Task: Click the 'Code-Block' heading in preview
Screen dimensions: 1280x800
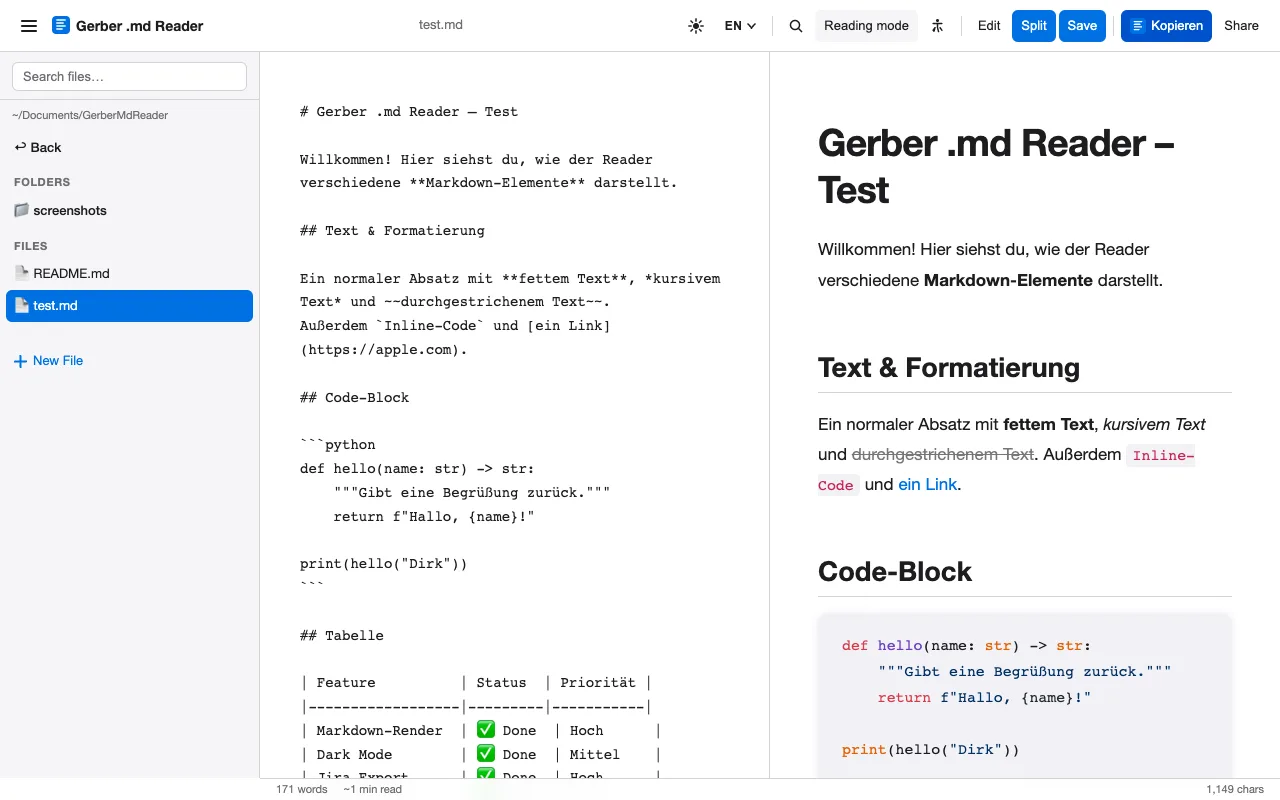Action: click(895, 571)
